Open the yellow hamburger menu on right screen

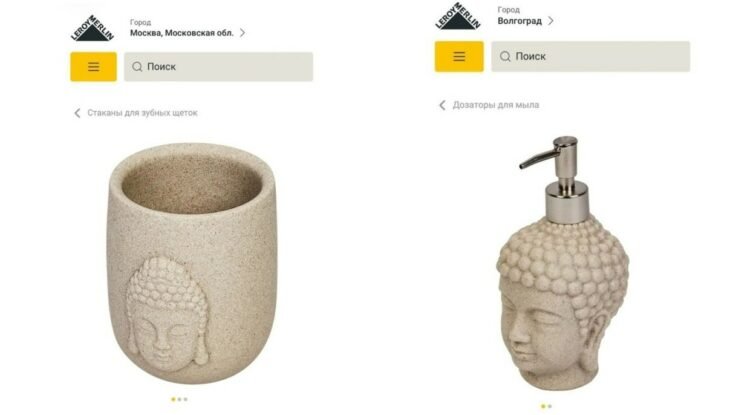point(459,56)
